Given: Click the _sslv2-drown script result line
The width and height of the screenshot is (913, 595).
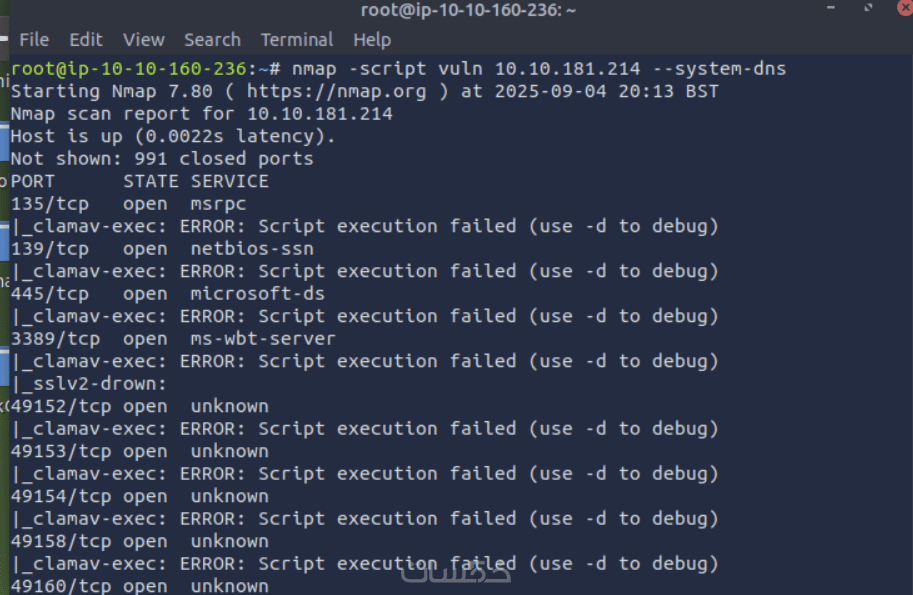Looking at the screenshot, I should point(89,384).
